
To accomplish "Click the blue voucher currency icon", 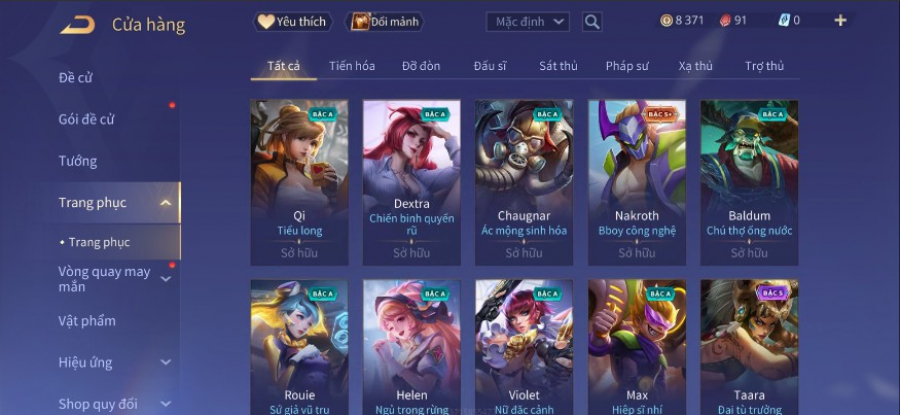I will click(784, 20).
